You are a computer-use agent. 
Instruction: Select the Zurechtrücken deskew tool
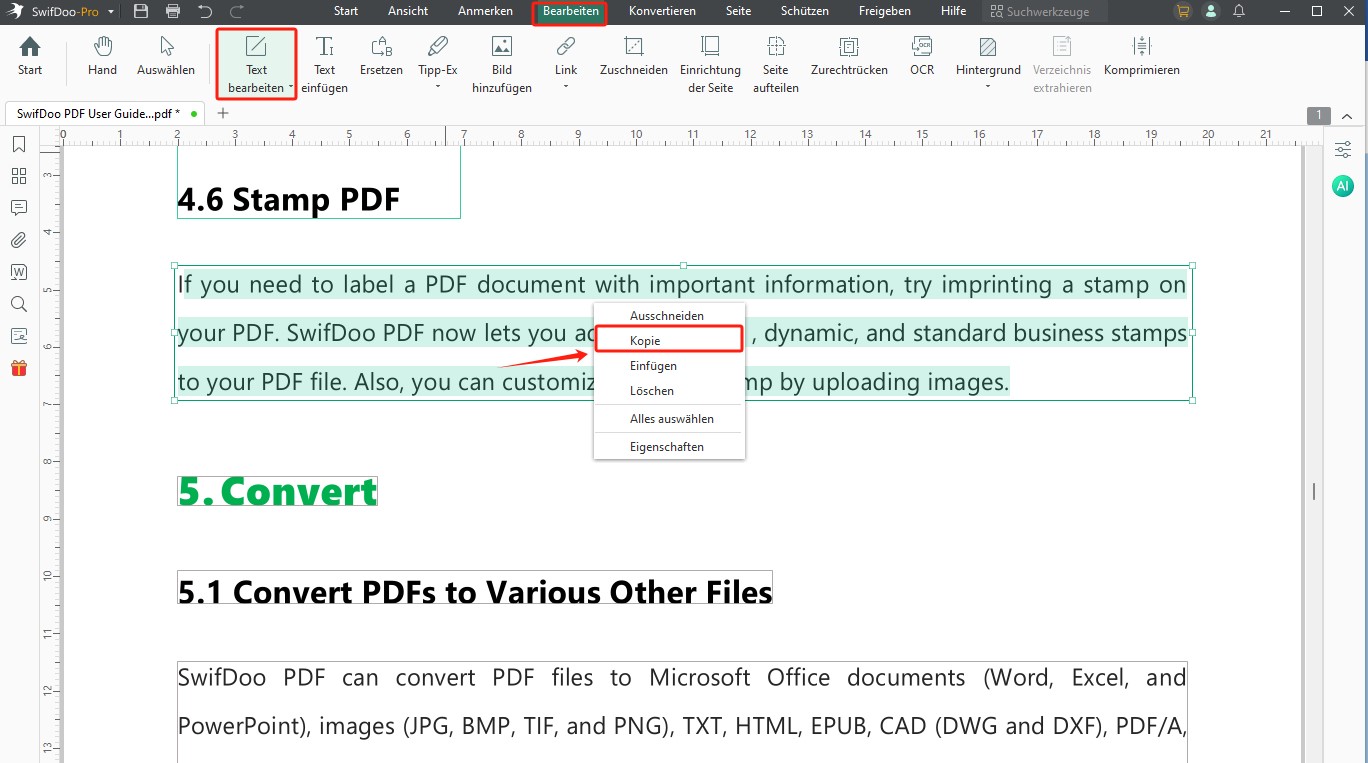click(x=849, y=56)
